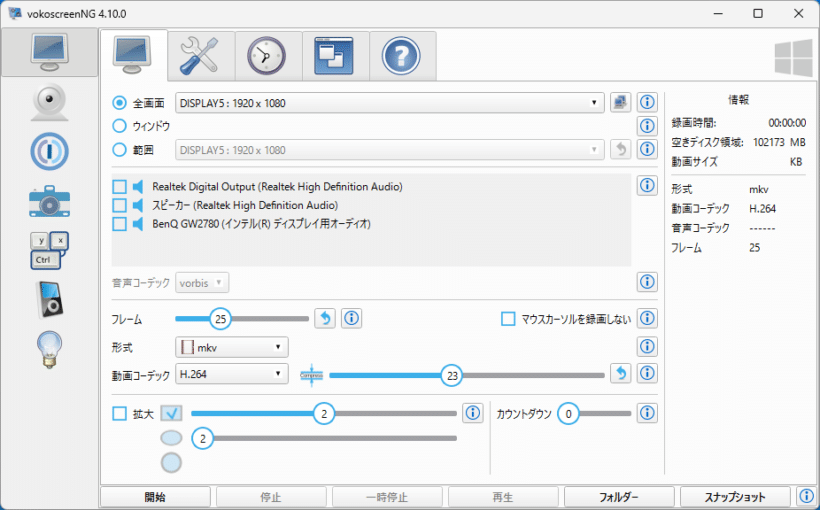
Task: Click the screen refresh icon beside display dropdown
Action: click(x=621, y=103)
